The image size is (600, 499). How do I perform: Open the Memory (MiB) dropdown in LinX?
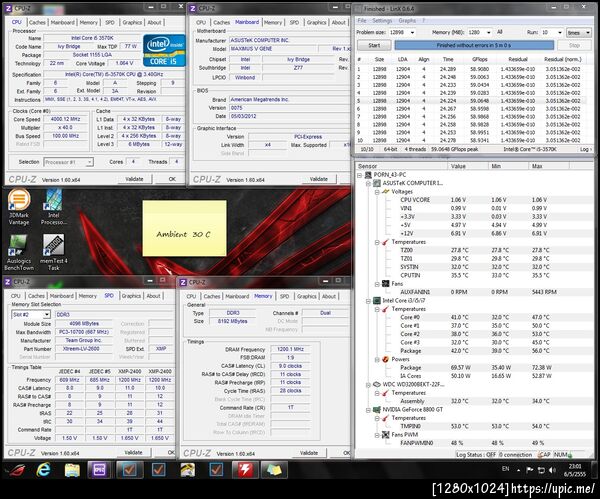point(489,33)
